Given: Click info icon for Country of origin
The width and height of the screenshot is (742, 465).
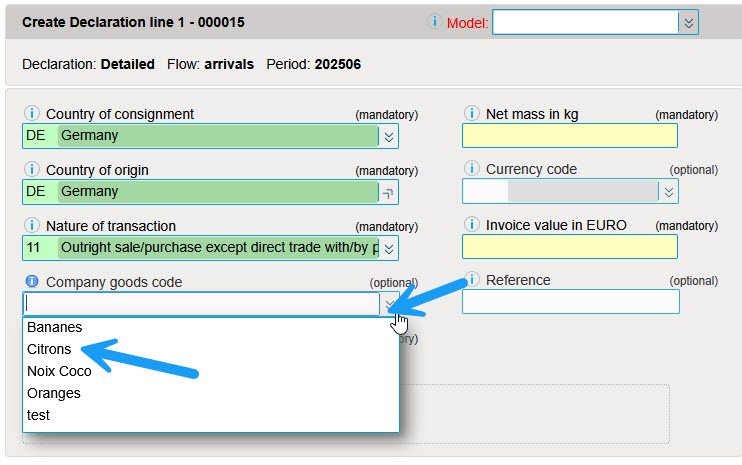Looking at the screenshot, I should (31, 170).
